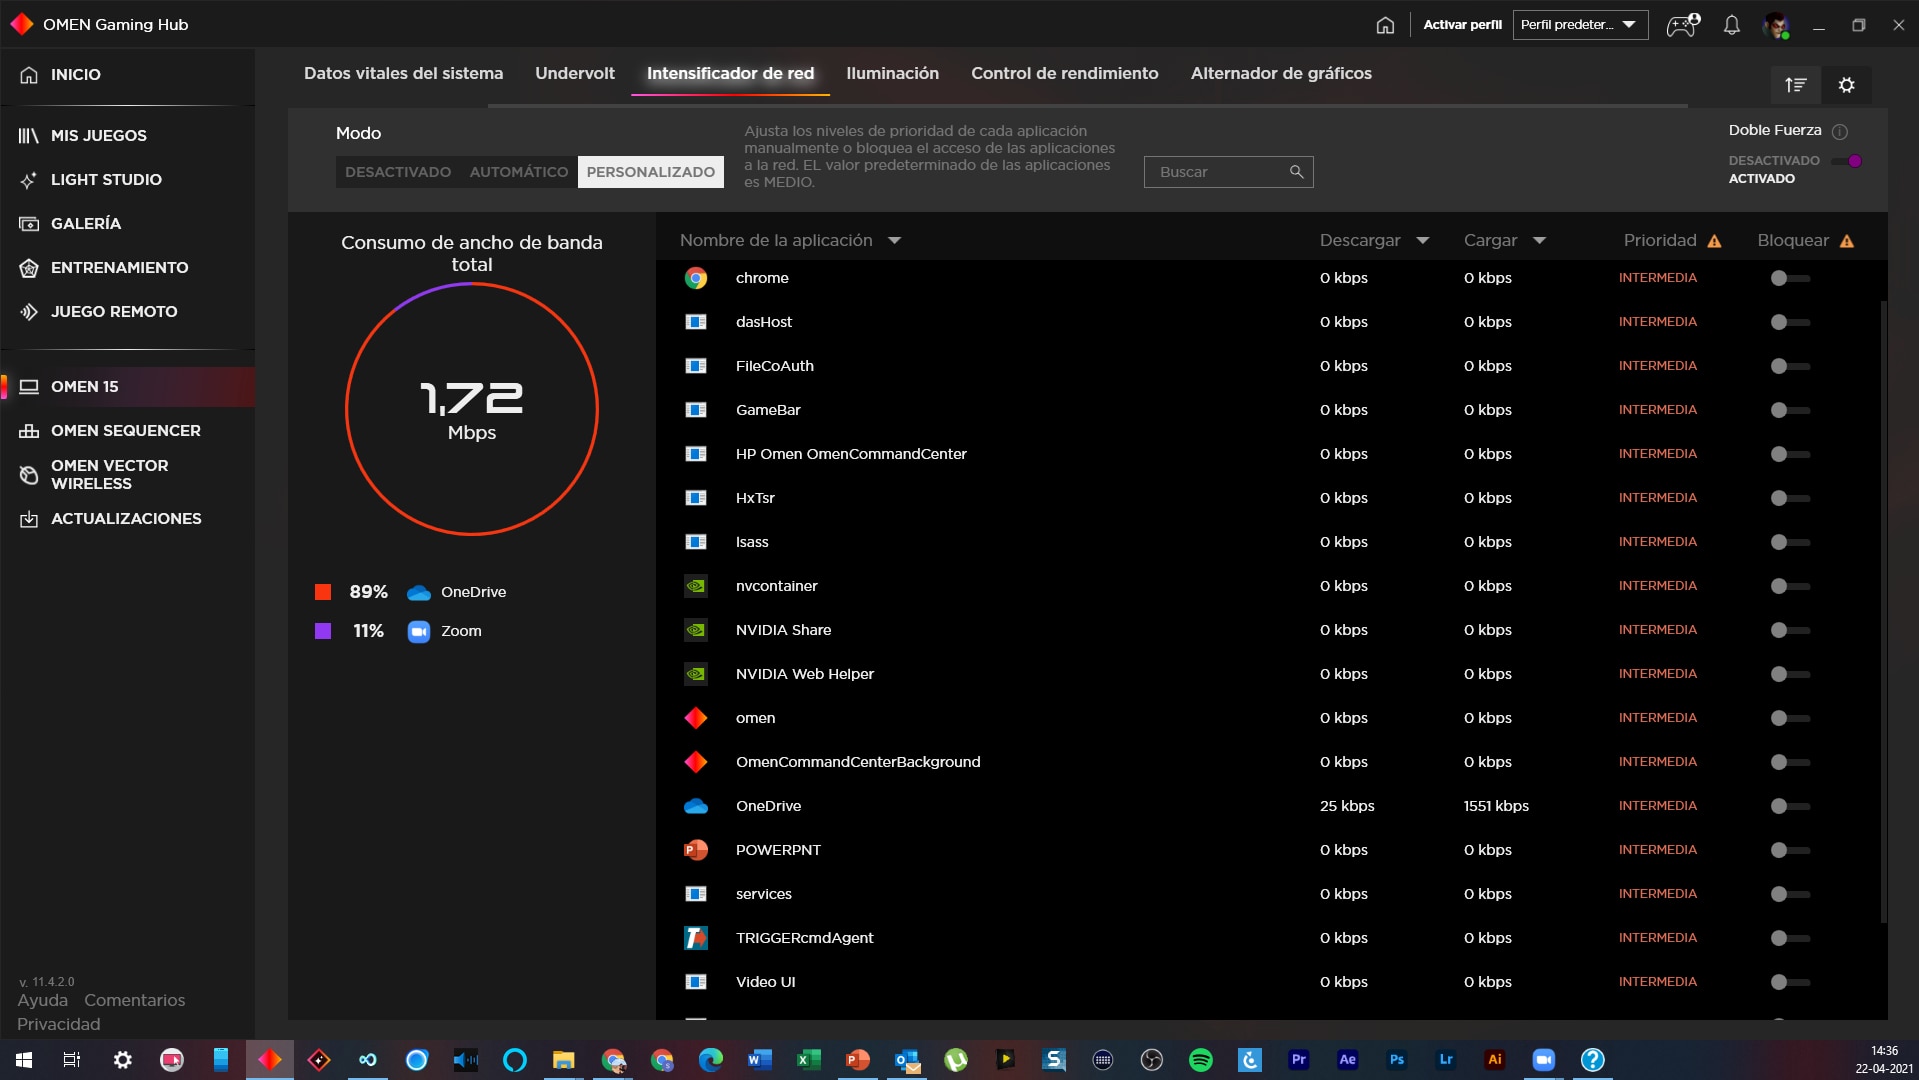Click the sort order icon beside the gear
1919x1080 pixels.
pos(1795,85)
